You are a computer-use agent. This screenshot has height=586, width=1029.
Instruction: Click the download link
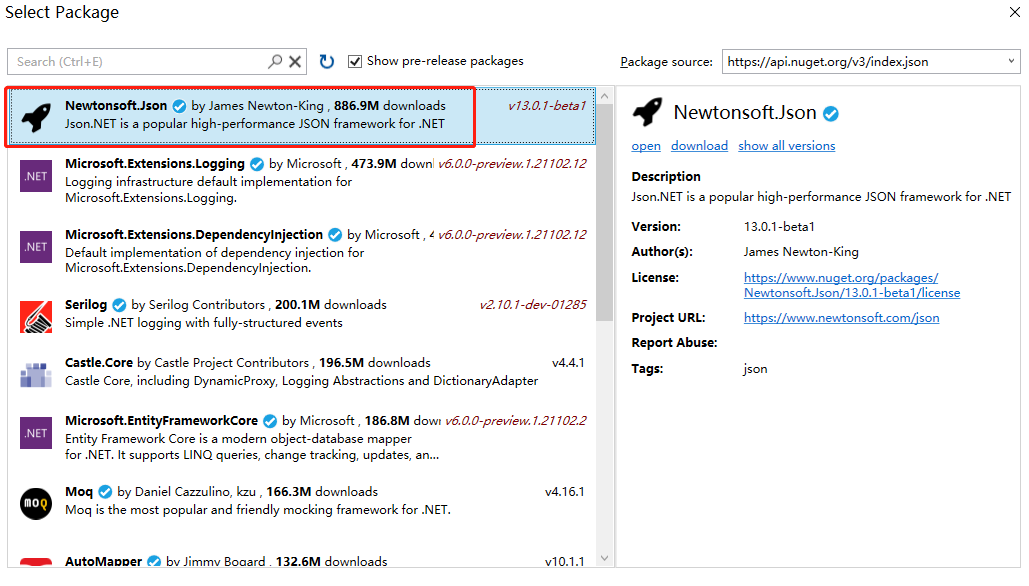[x=699, y=146]
